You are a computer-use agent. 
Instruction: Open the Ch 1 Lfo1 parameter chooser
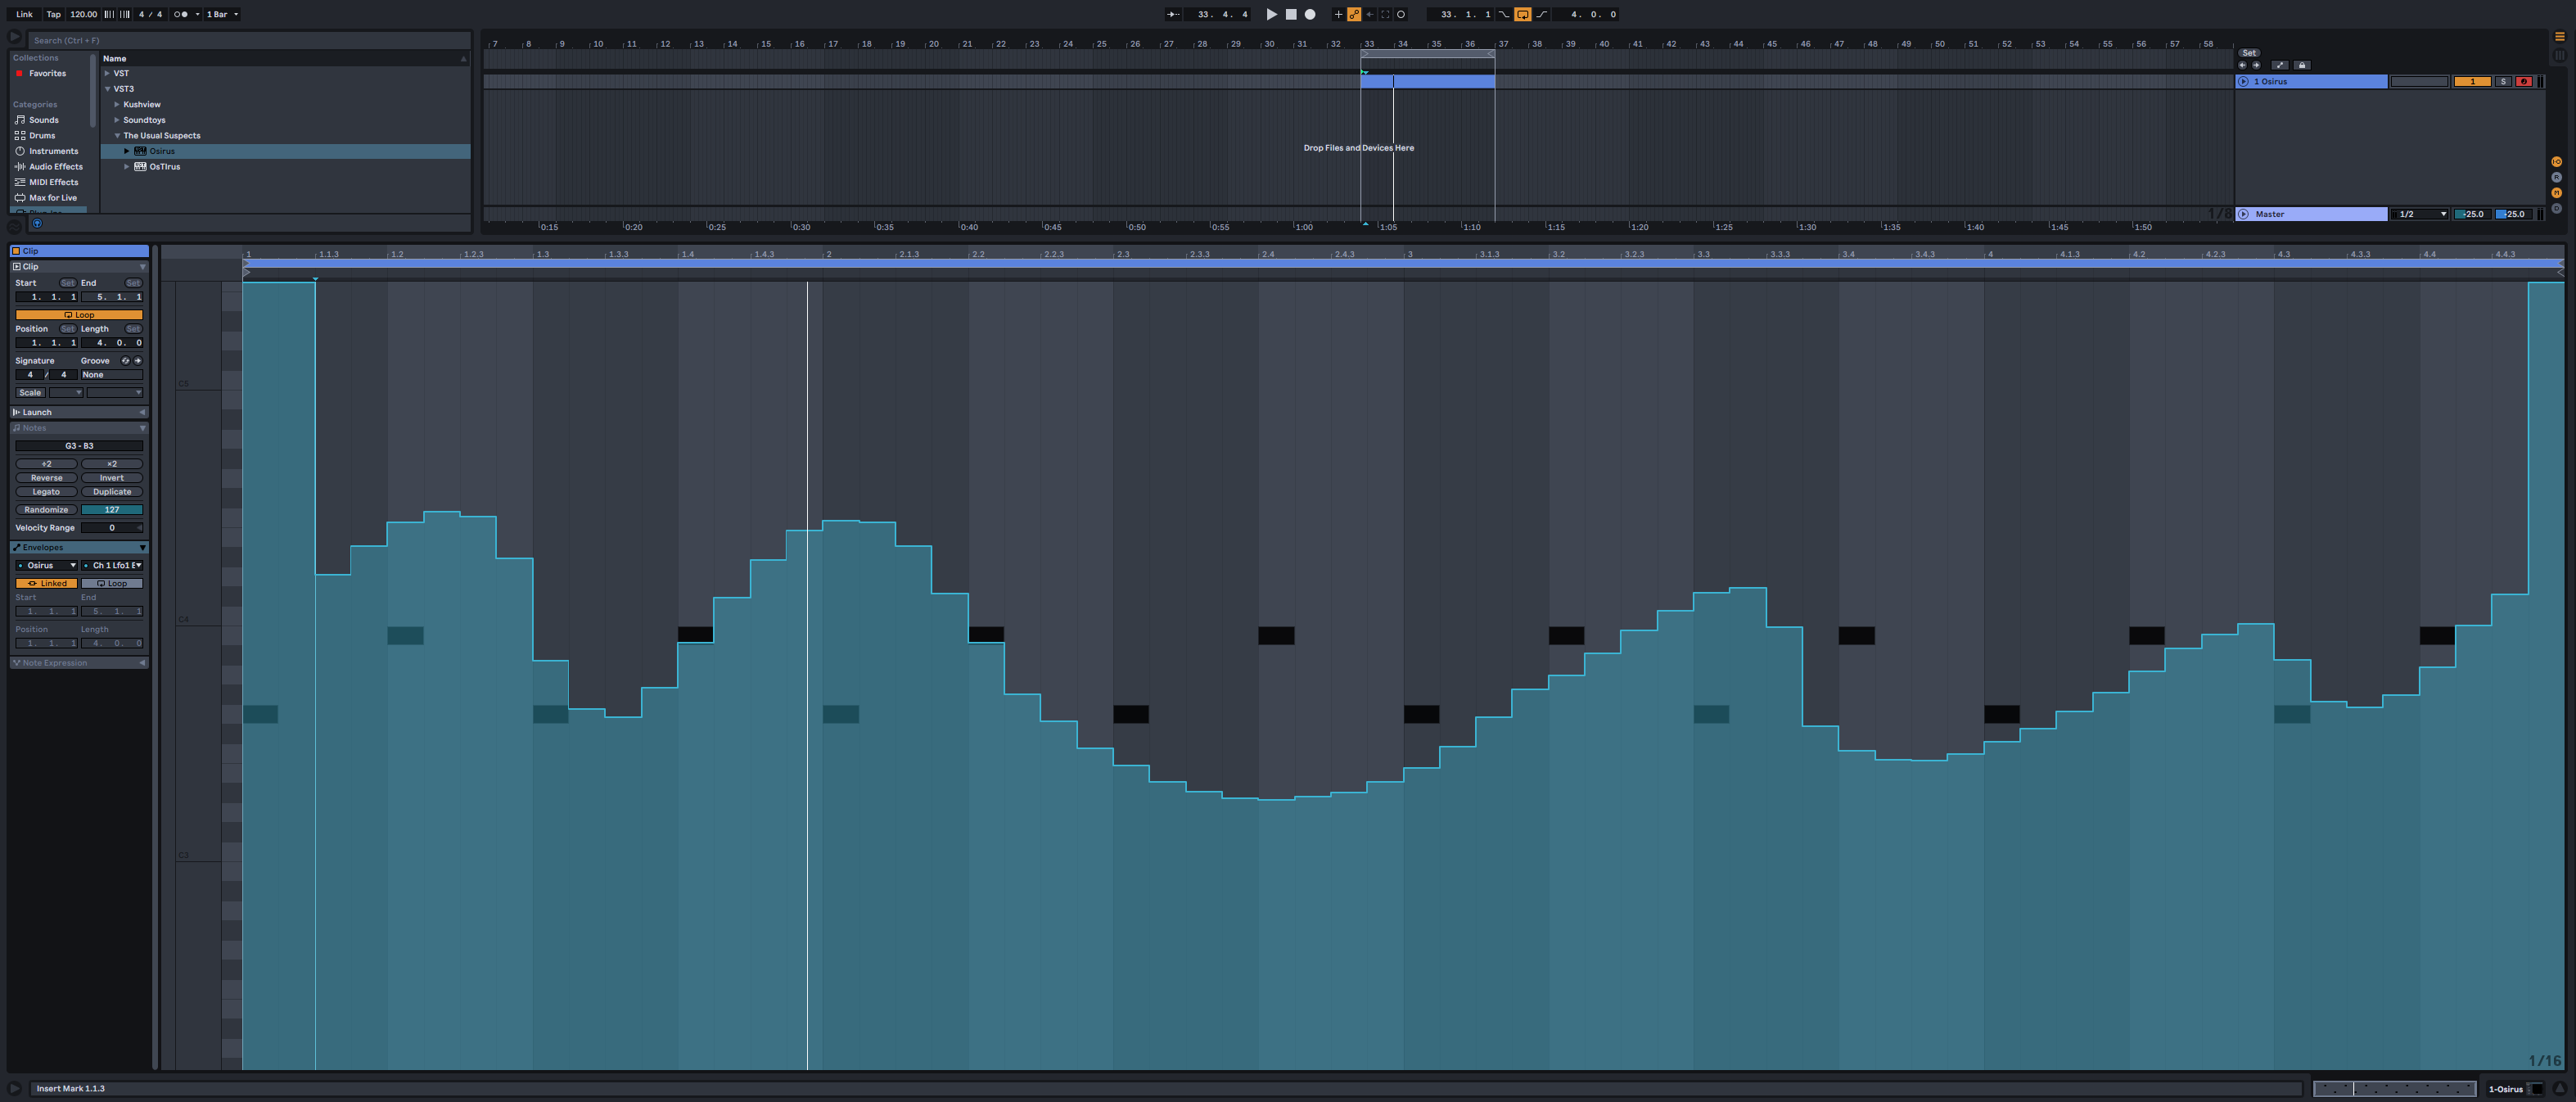tap(112, 565)
